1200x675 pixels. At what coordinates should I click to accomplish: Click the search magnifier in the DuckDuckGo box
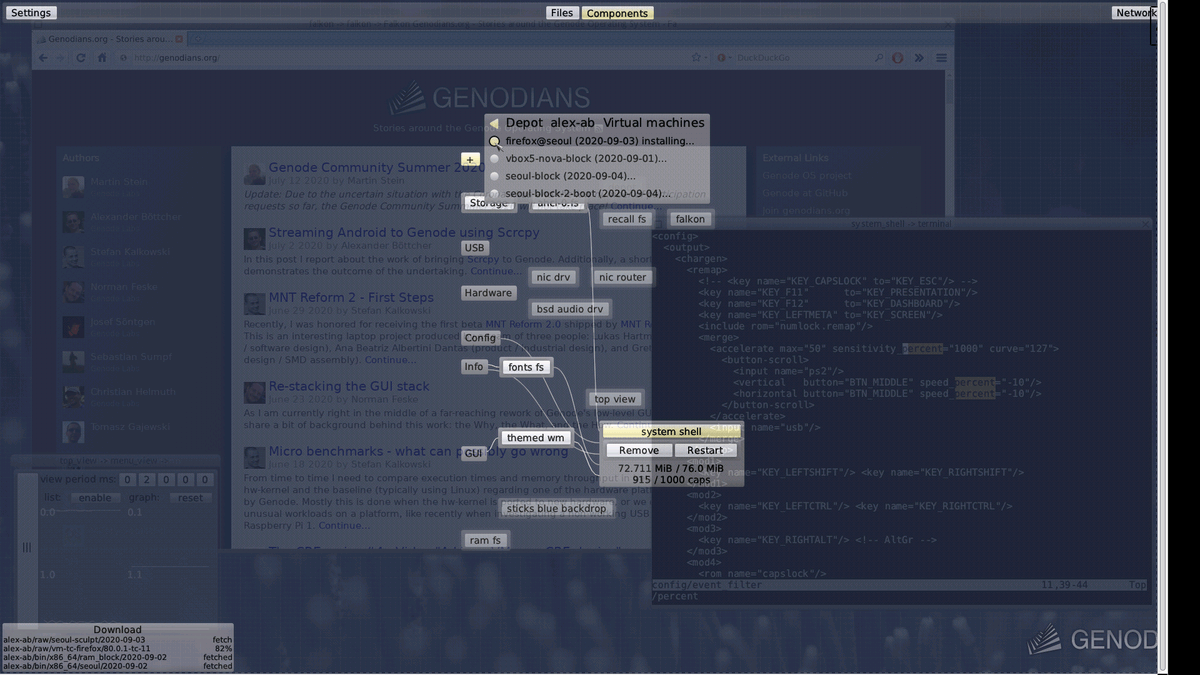pos(879,58)
